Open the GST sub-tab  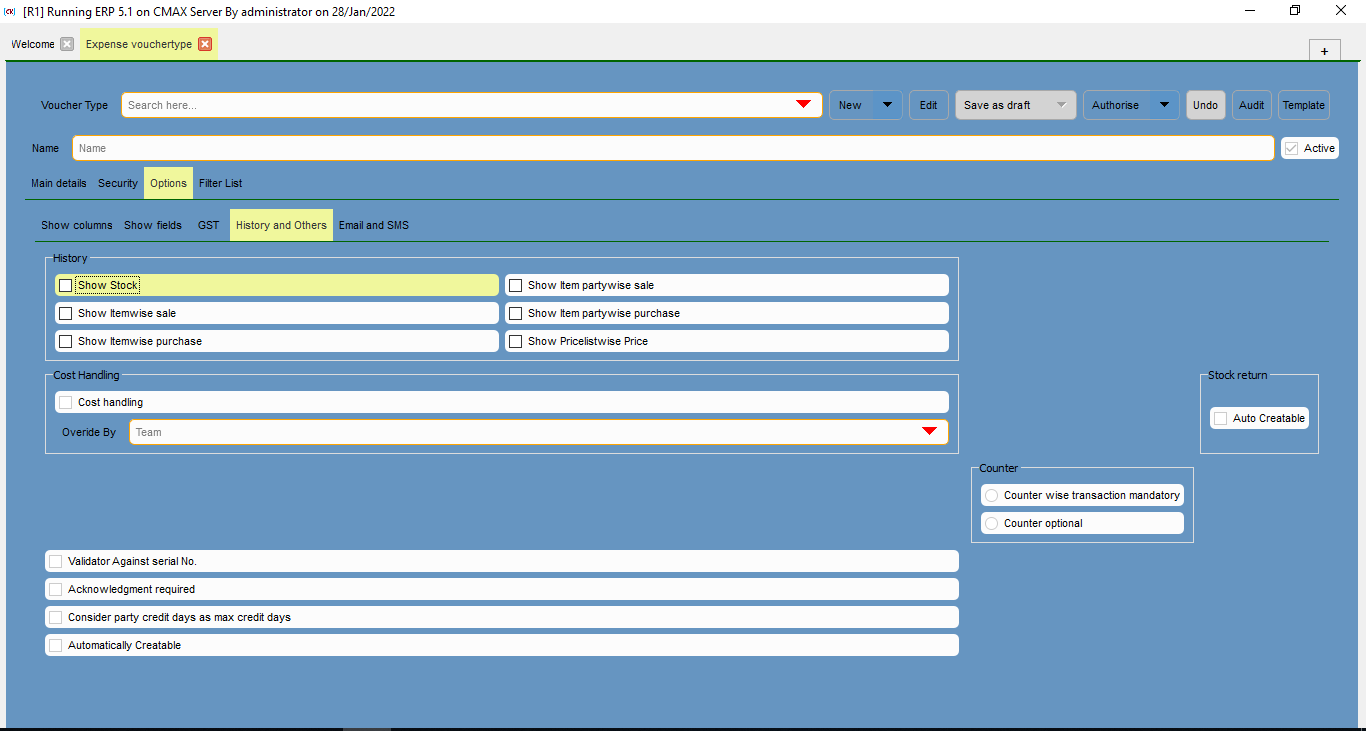coord(208,225)
